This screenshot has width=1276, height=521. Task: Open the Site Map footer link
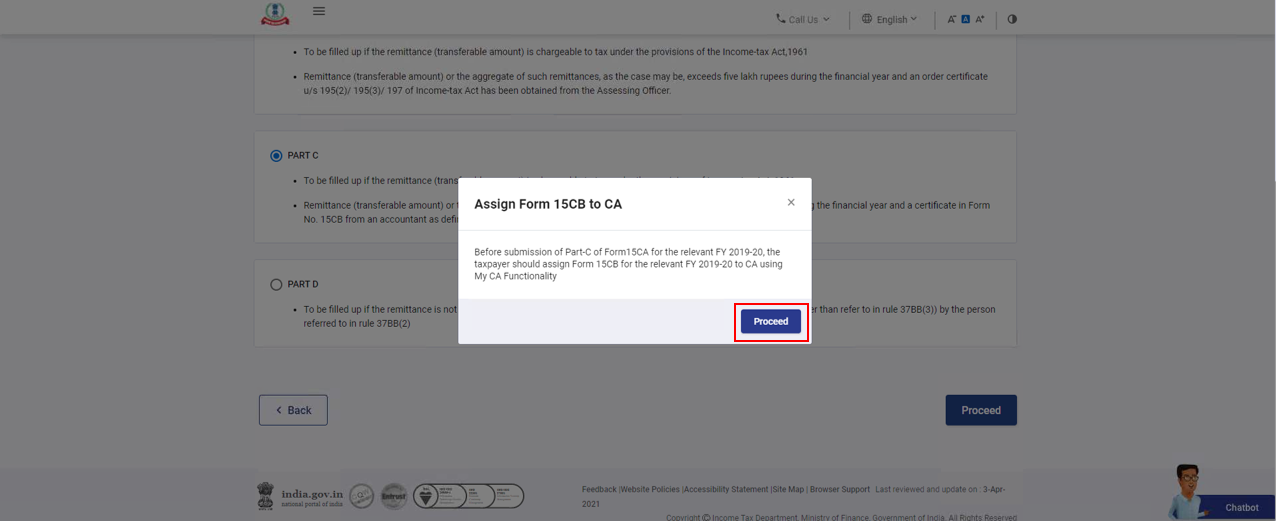[x=788, y=490]
